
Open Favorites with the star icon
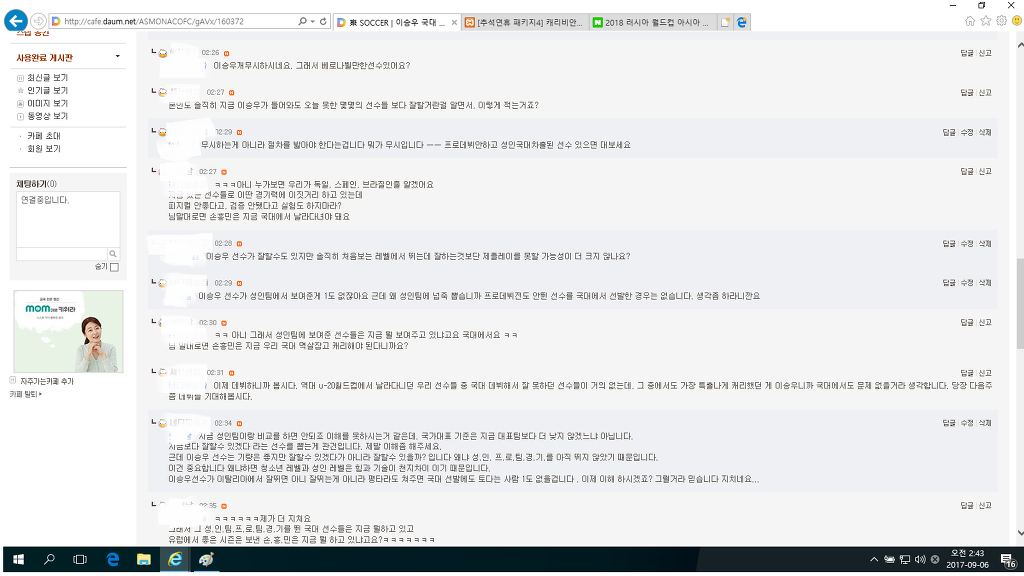[986, 21]
